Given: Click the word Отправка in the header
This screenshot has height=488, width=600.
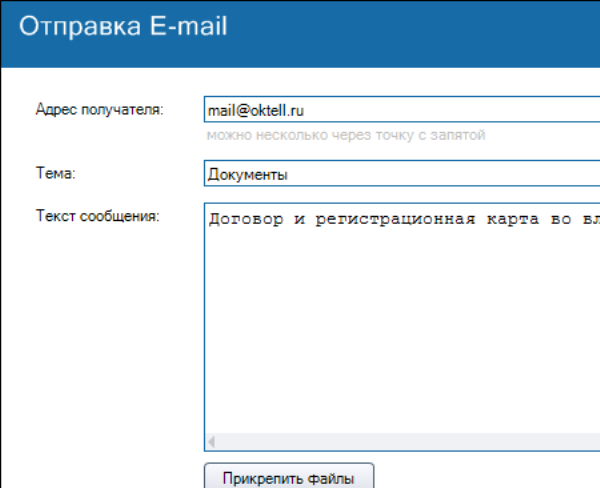Looking at the screenshot, I should coord(76,27).
